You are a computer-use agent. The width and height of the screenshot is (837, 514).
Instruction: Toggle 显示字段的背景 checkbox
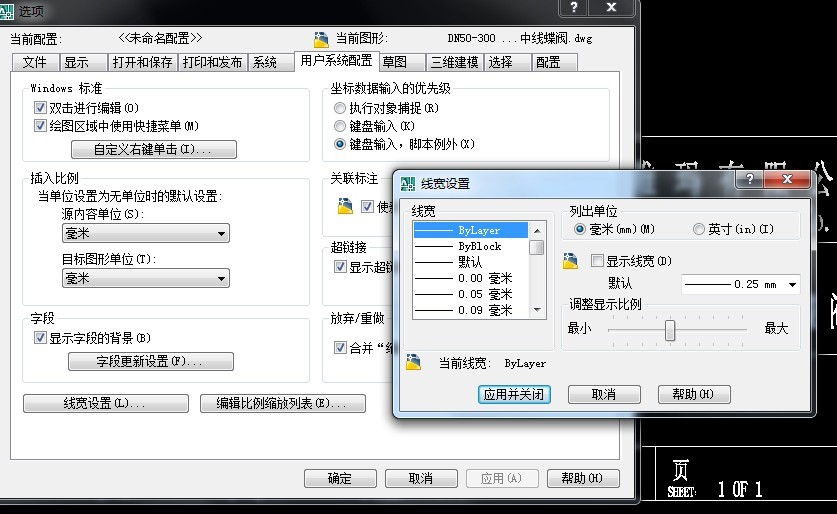coord(40,337)
